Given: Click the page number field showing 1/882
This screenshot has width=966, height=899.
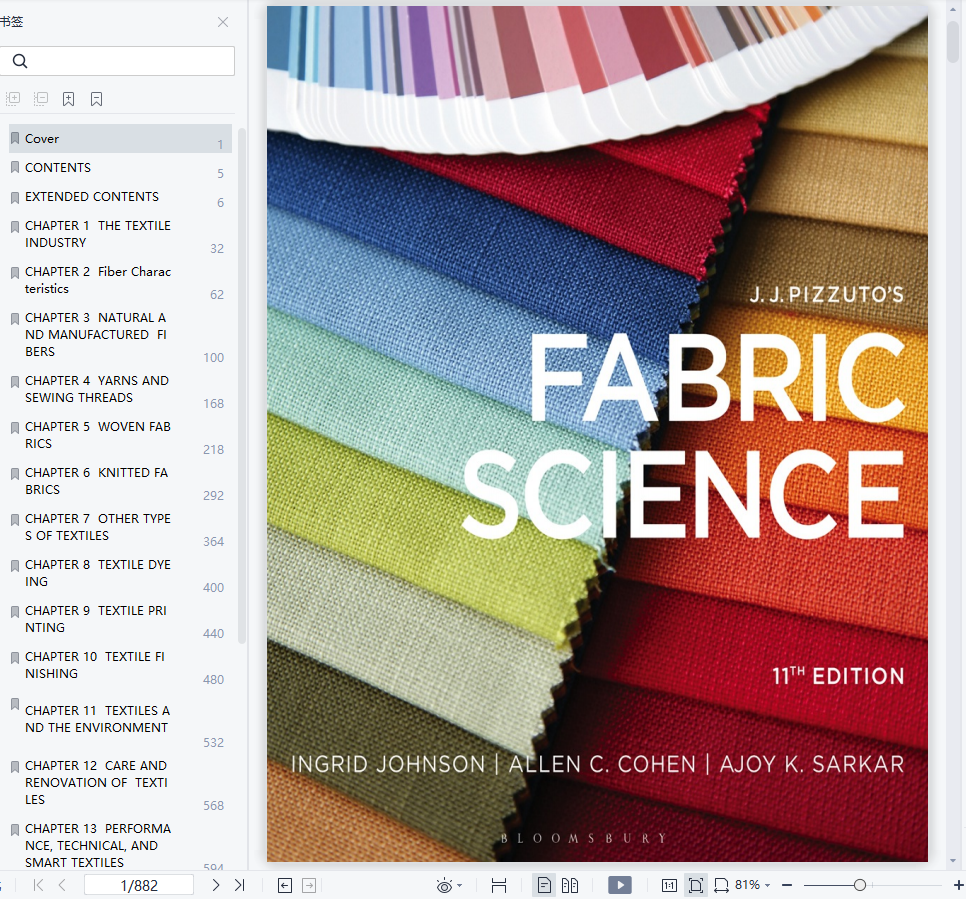Looking at the screenshot, I should click(x=139, y=885).
